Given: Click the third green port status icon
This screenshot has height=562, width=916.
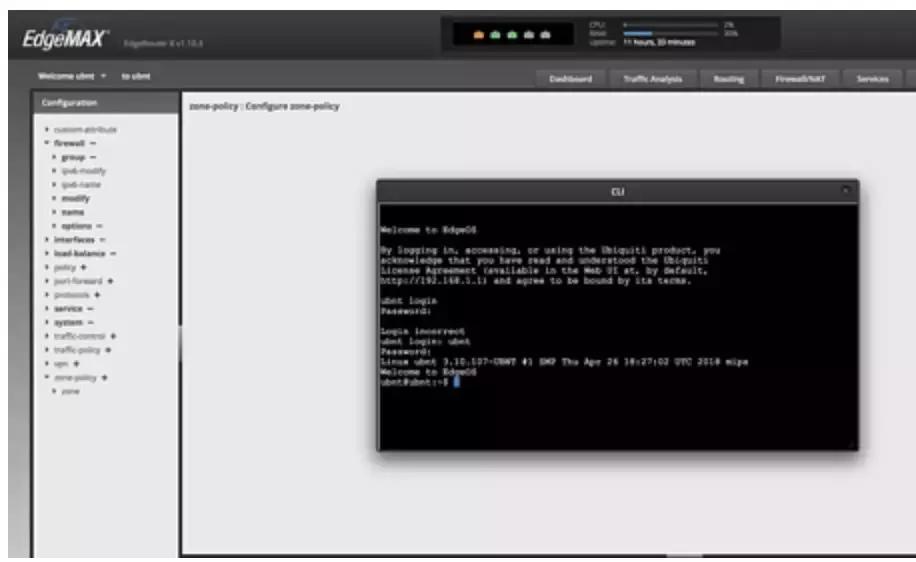Looking at the screenshot, I should click(x=512, y=35).
